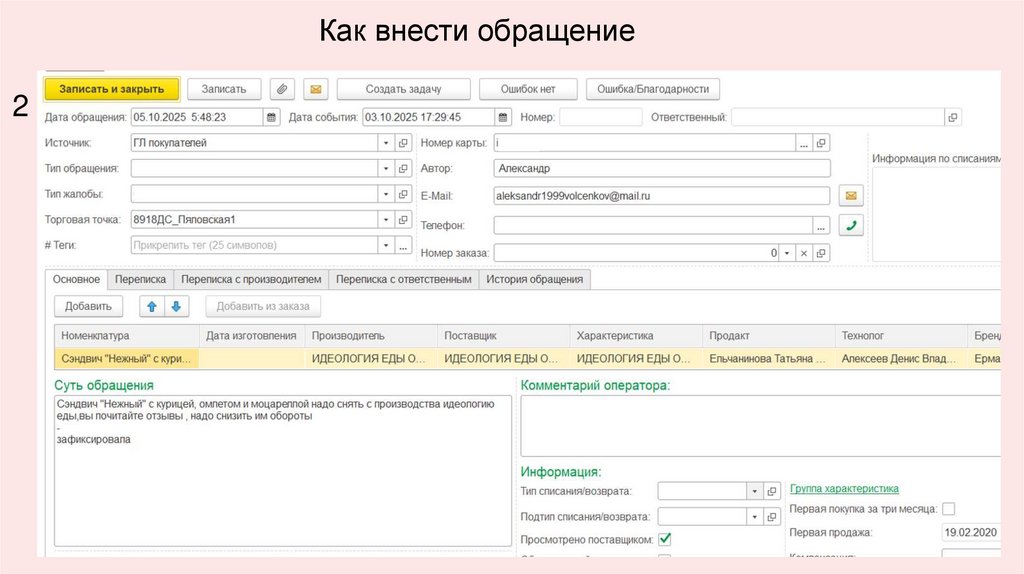The image size is (1024, 574).
Task: Move row down with blue arrow
Action: [174, 307]
